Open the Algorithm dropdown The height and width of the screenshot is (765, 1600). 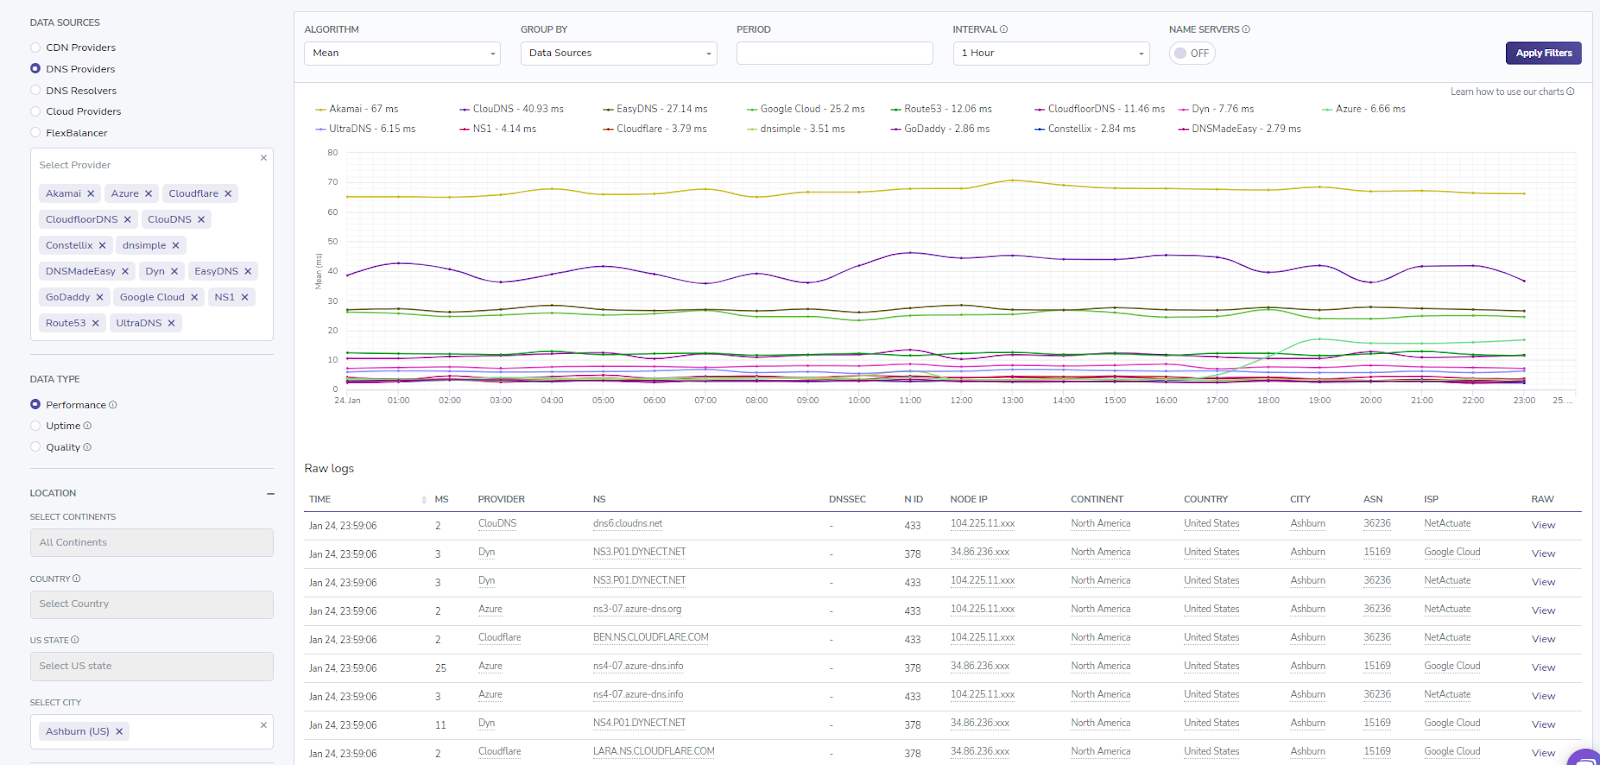click(x=402, y=54)
